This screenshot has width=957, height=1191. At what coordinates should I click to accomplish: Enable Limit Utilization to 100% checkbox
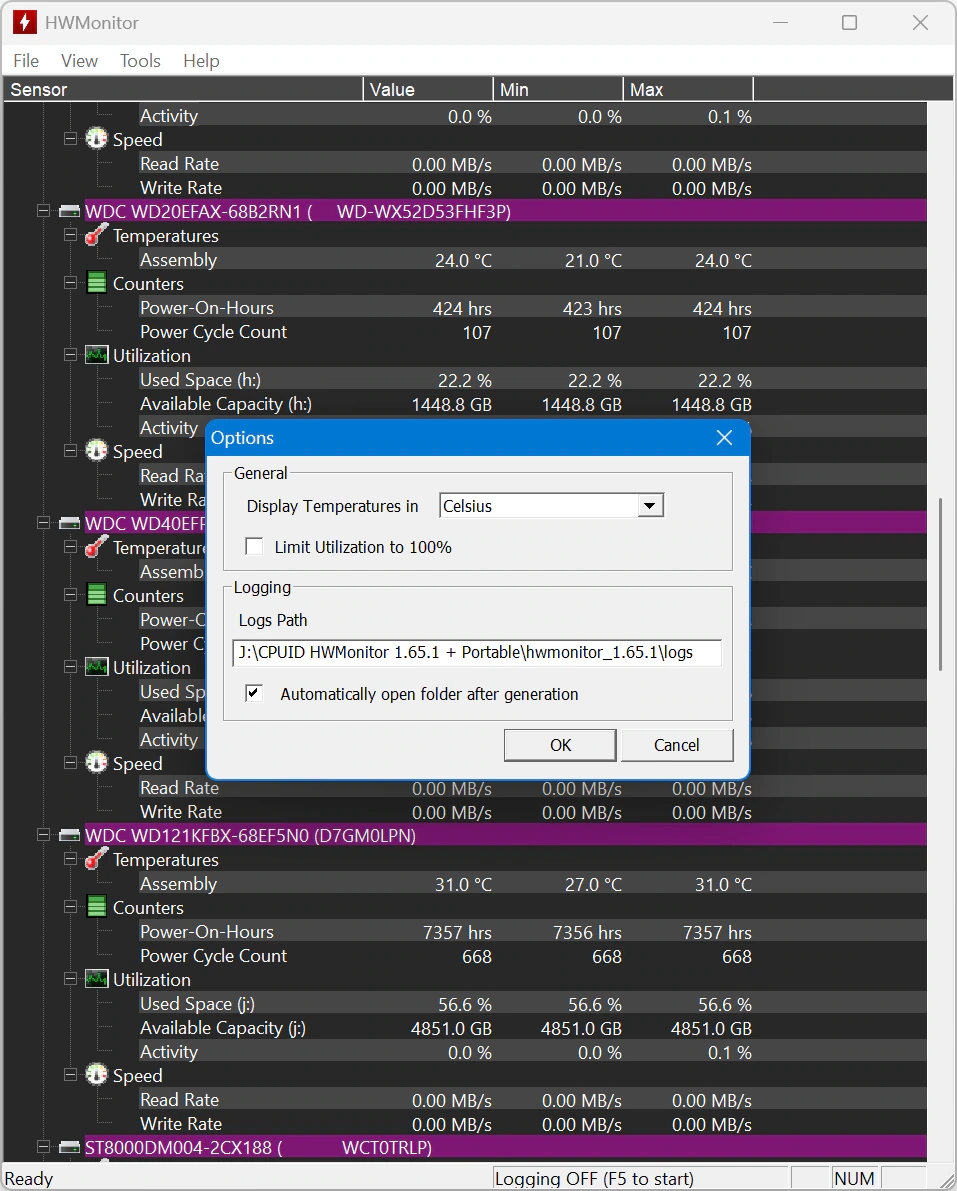(x=254, y=547)
